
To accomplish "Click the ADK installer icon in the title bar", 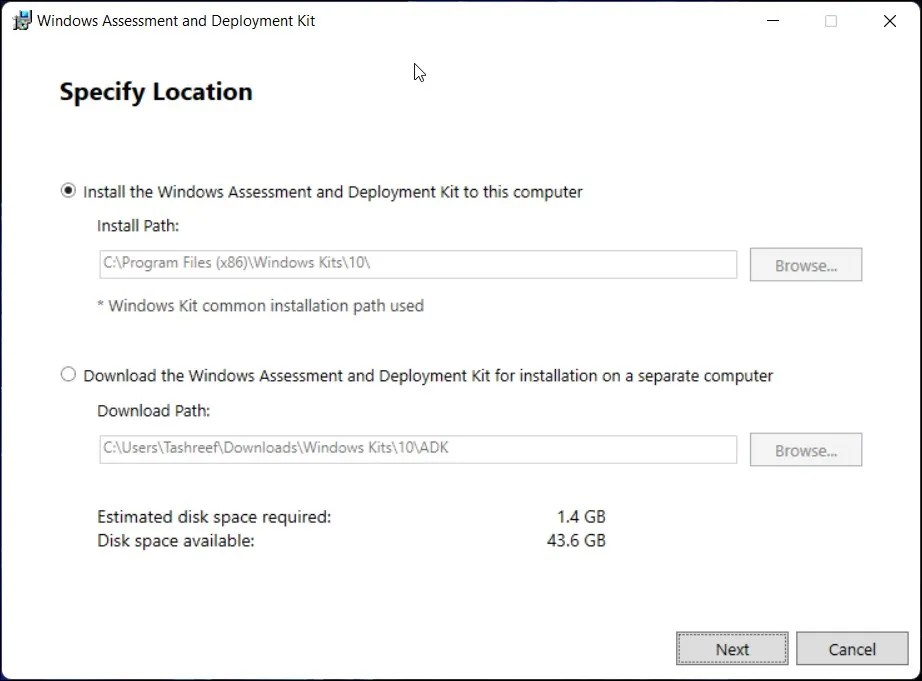I will (x=21, y=19).
